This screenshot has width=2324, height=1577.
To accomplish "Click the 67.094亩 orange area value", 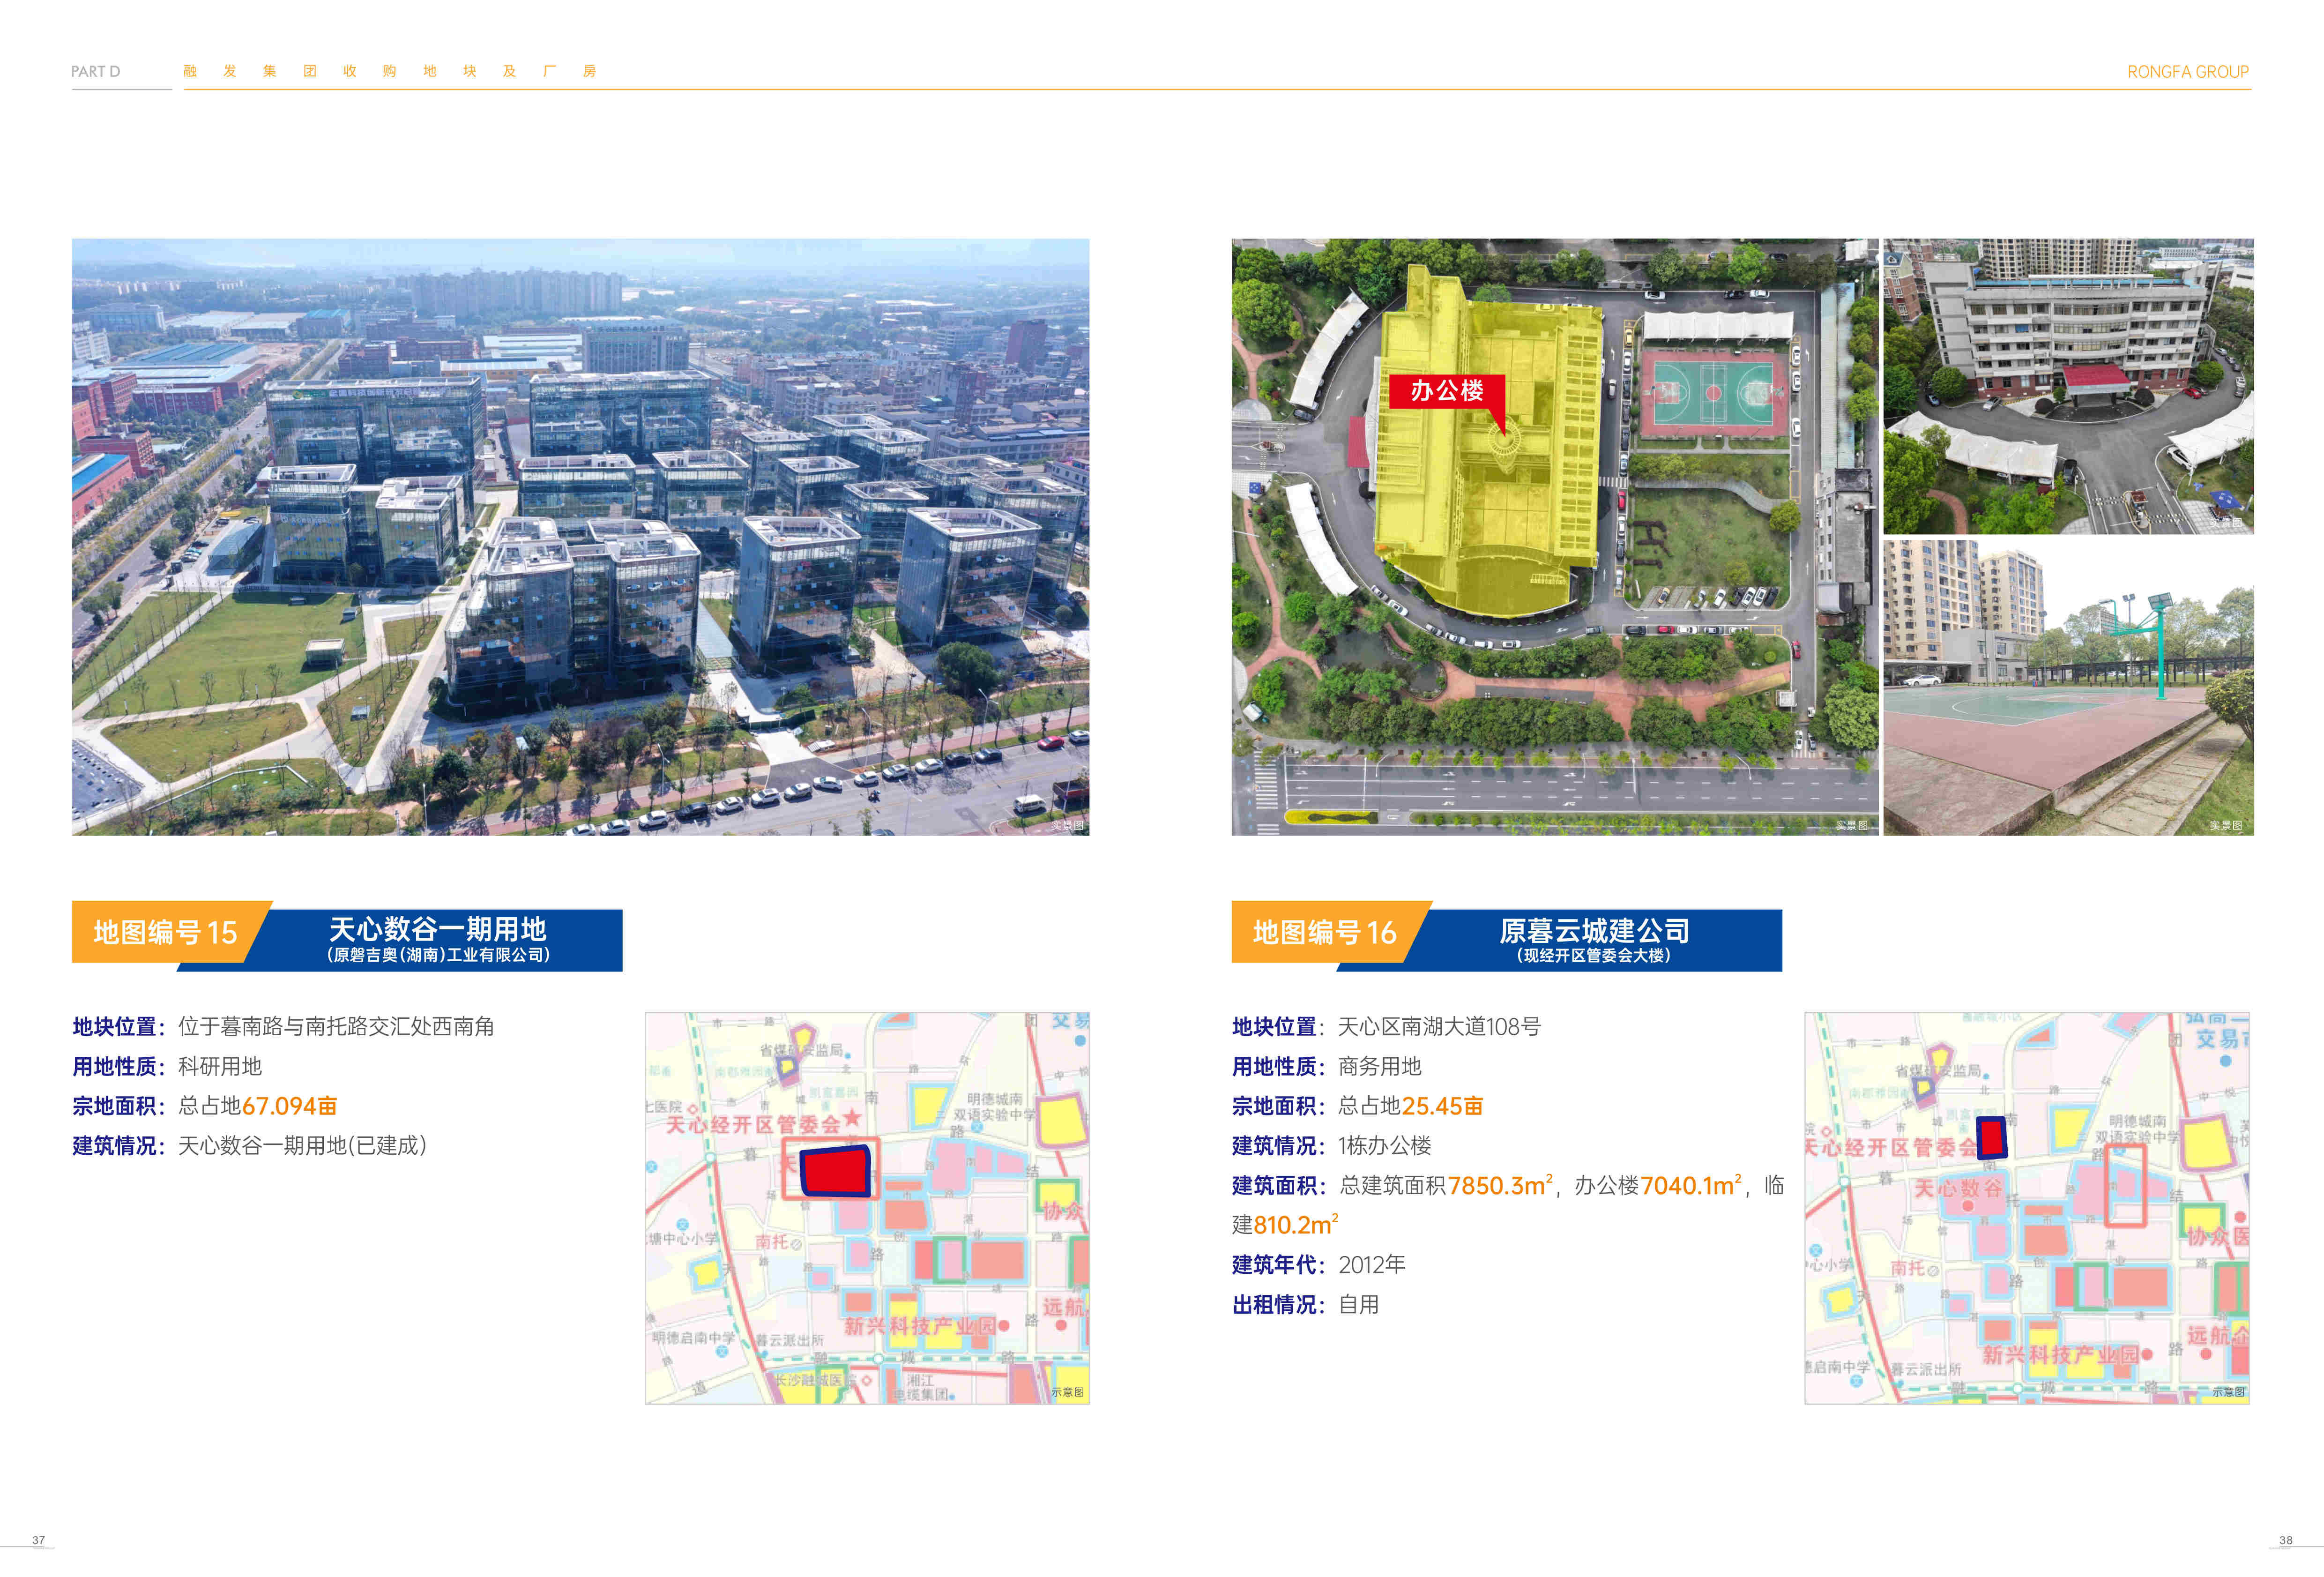I will pos(289,1106).
